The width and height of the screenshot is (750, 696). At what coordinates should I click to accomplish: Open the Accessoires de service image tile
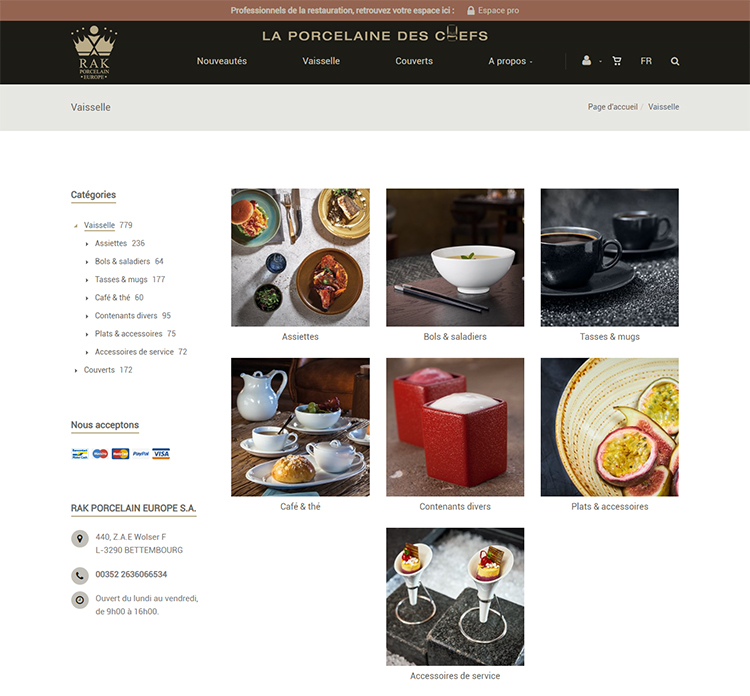pyautogui.click(x=455, y=597)
